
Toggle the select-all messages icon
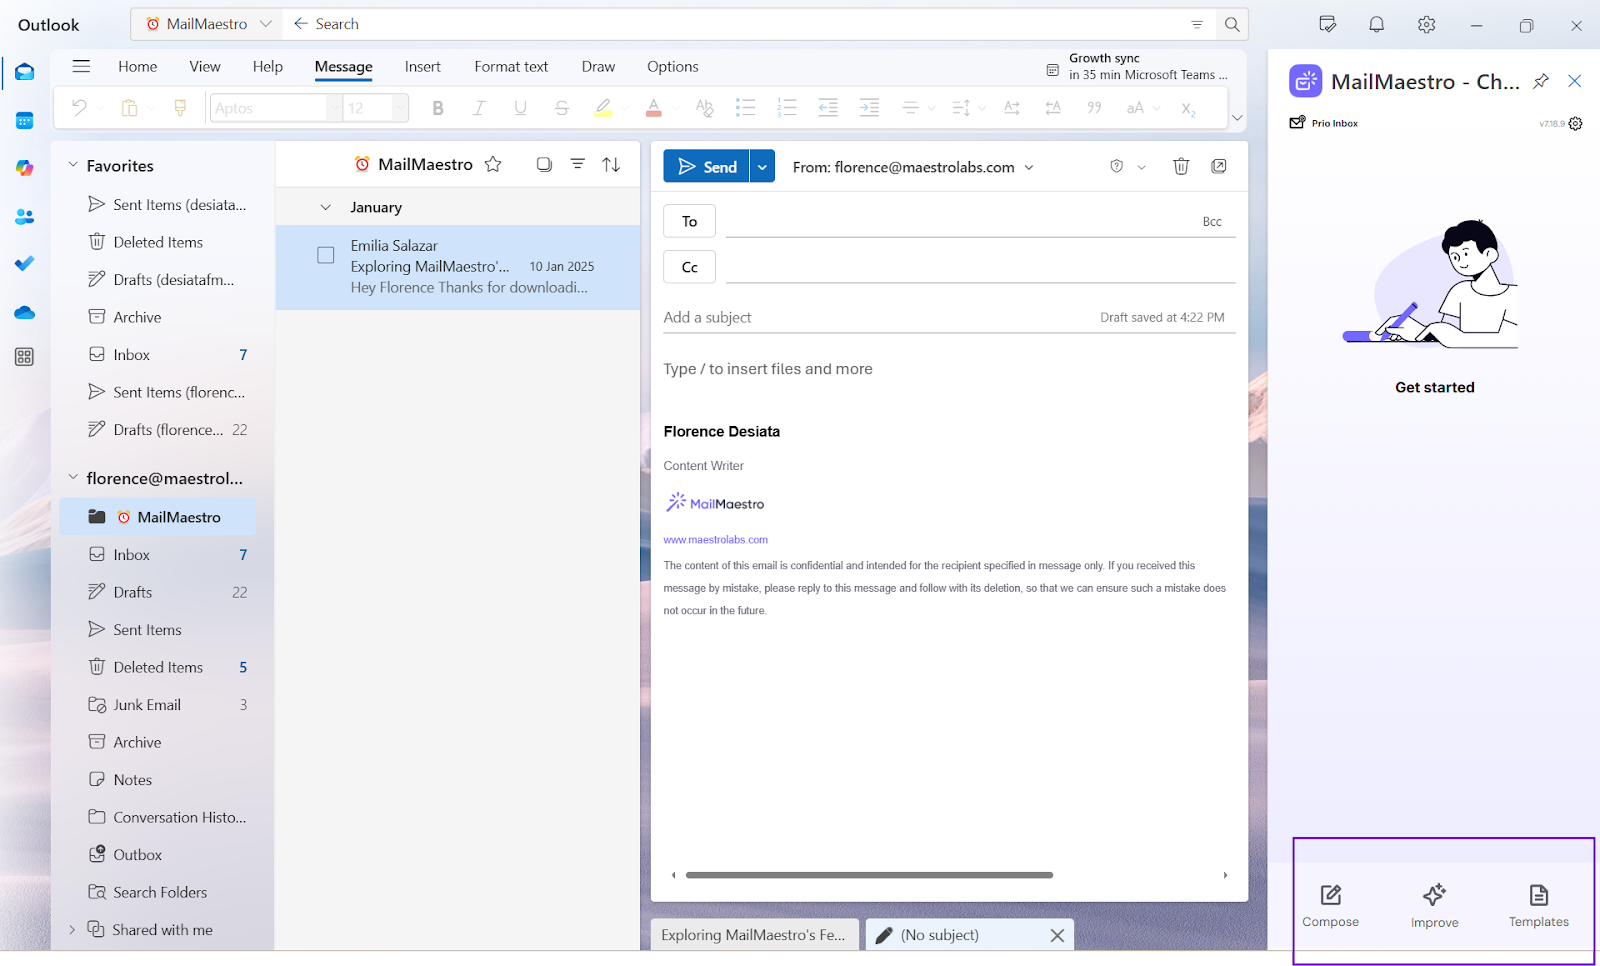coord(544,164)
